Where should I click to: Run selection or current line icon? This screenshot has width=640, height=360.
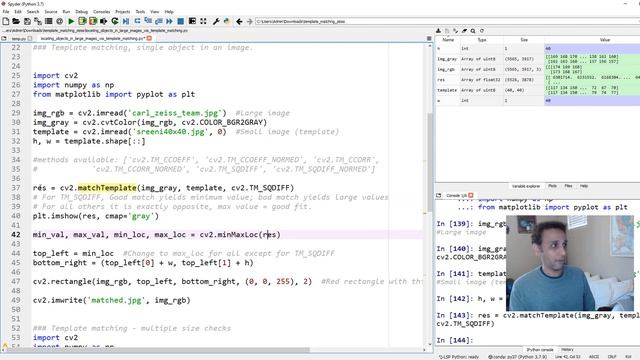[104, 21]
